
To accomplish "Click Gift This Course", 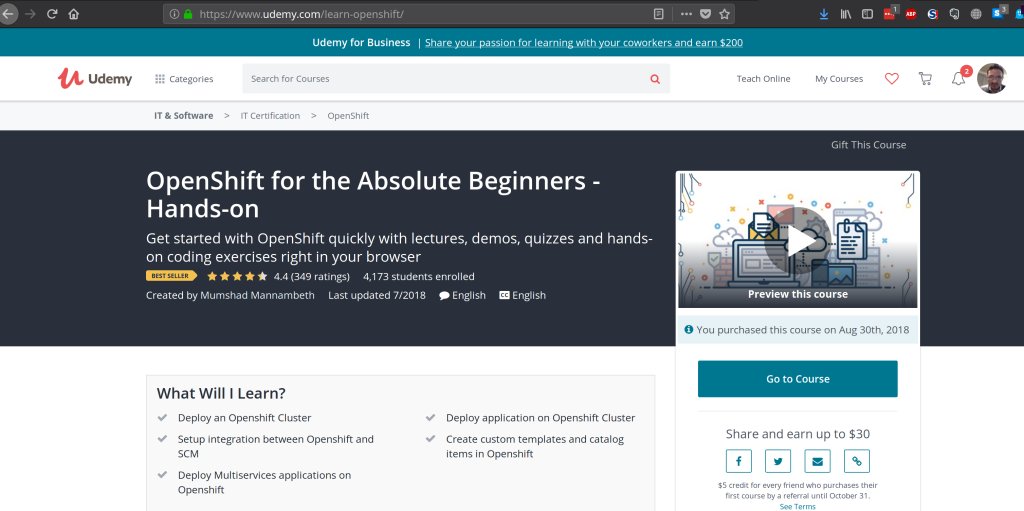I will [x=869, y=145].
